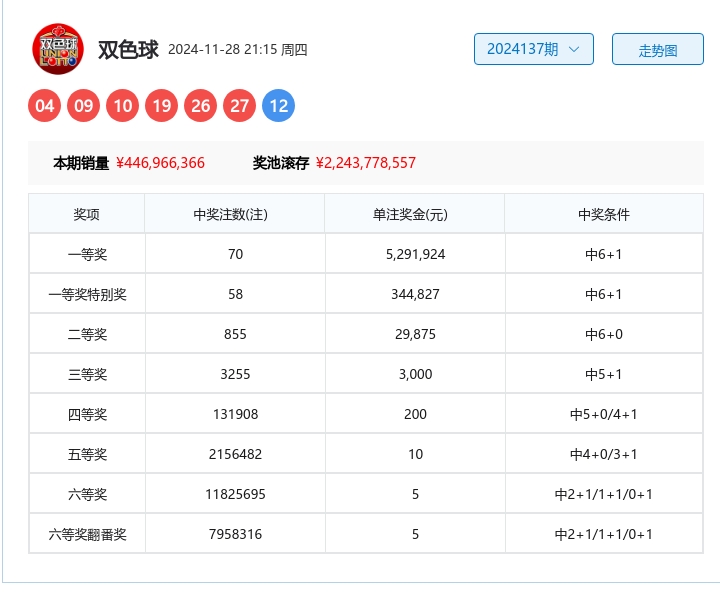Click the 六等奖 row label
720x592 pixels.
pyautogui.click(x=87, y=494)
